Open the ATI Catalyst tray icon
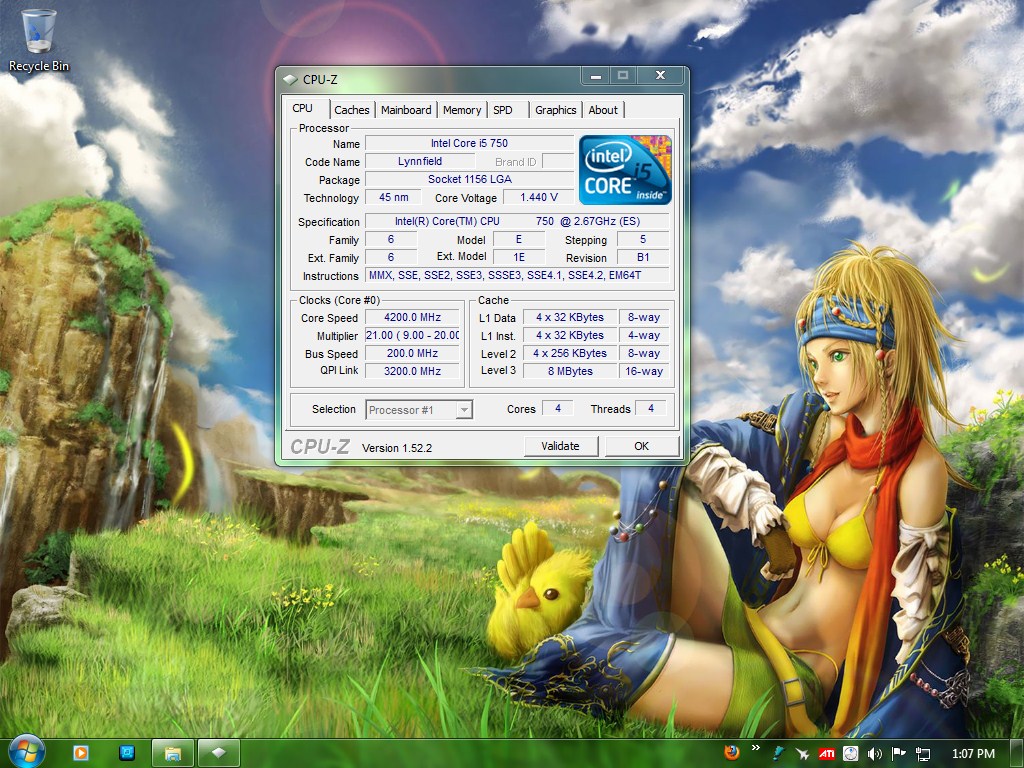 (827, 754)
